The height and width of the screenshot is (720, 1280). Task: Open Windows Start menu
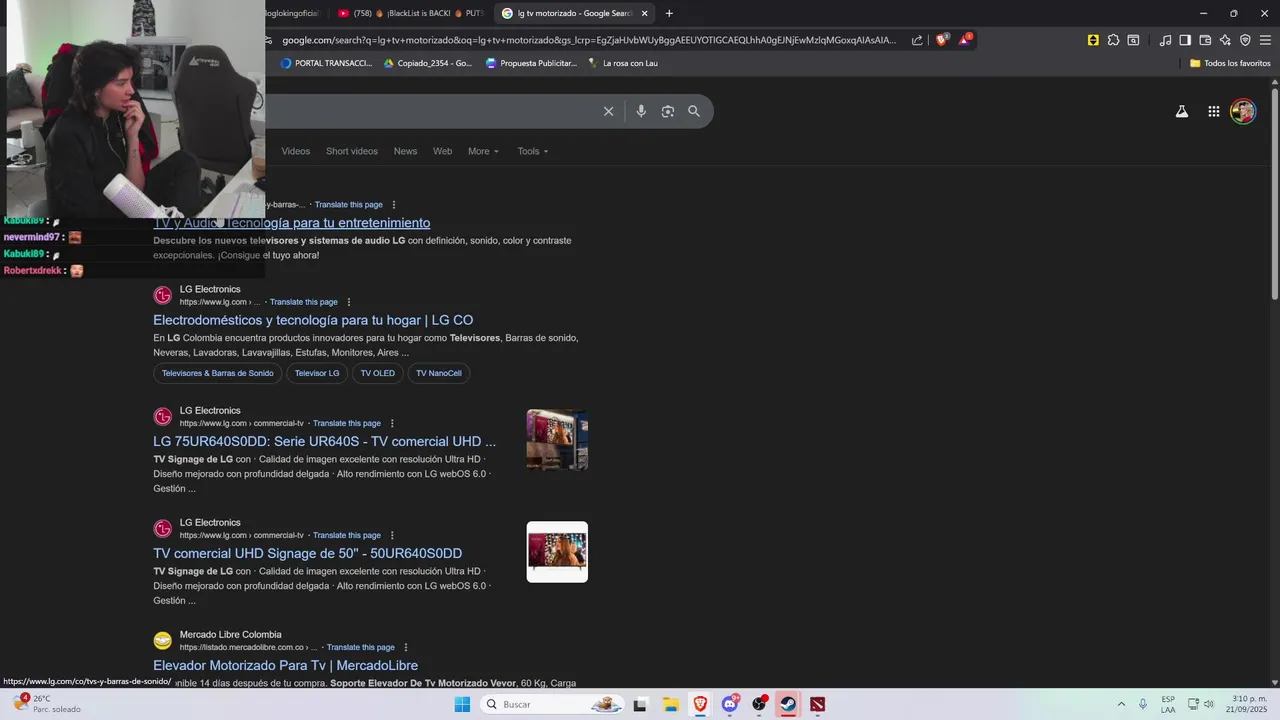coord(462,704)
